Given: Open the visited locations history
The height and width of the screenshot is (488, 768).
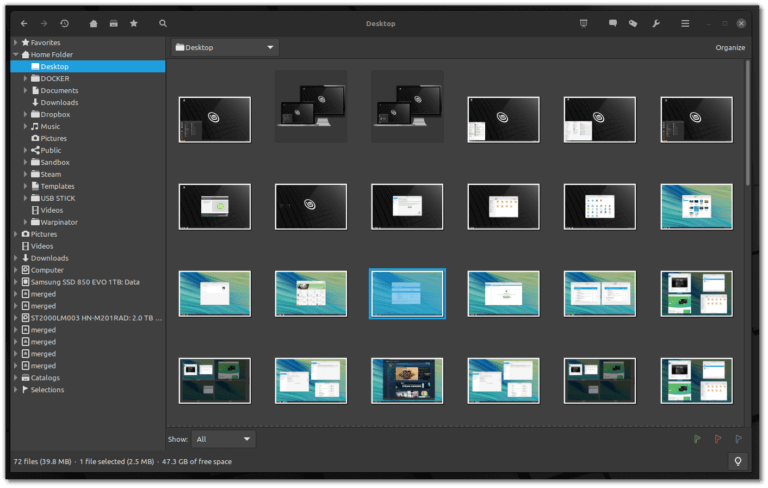Looking at the screenshot, I should [x=65, y=24].
